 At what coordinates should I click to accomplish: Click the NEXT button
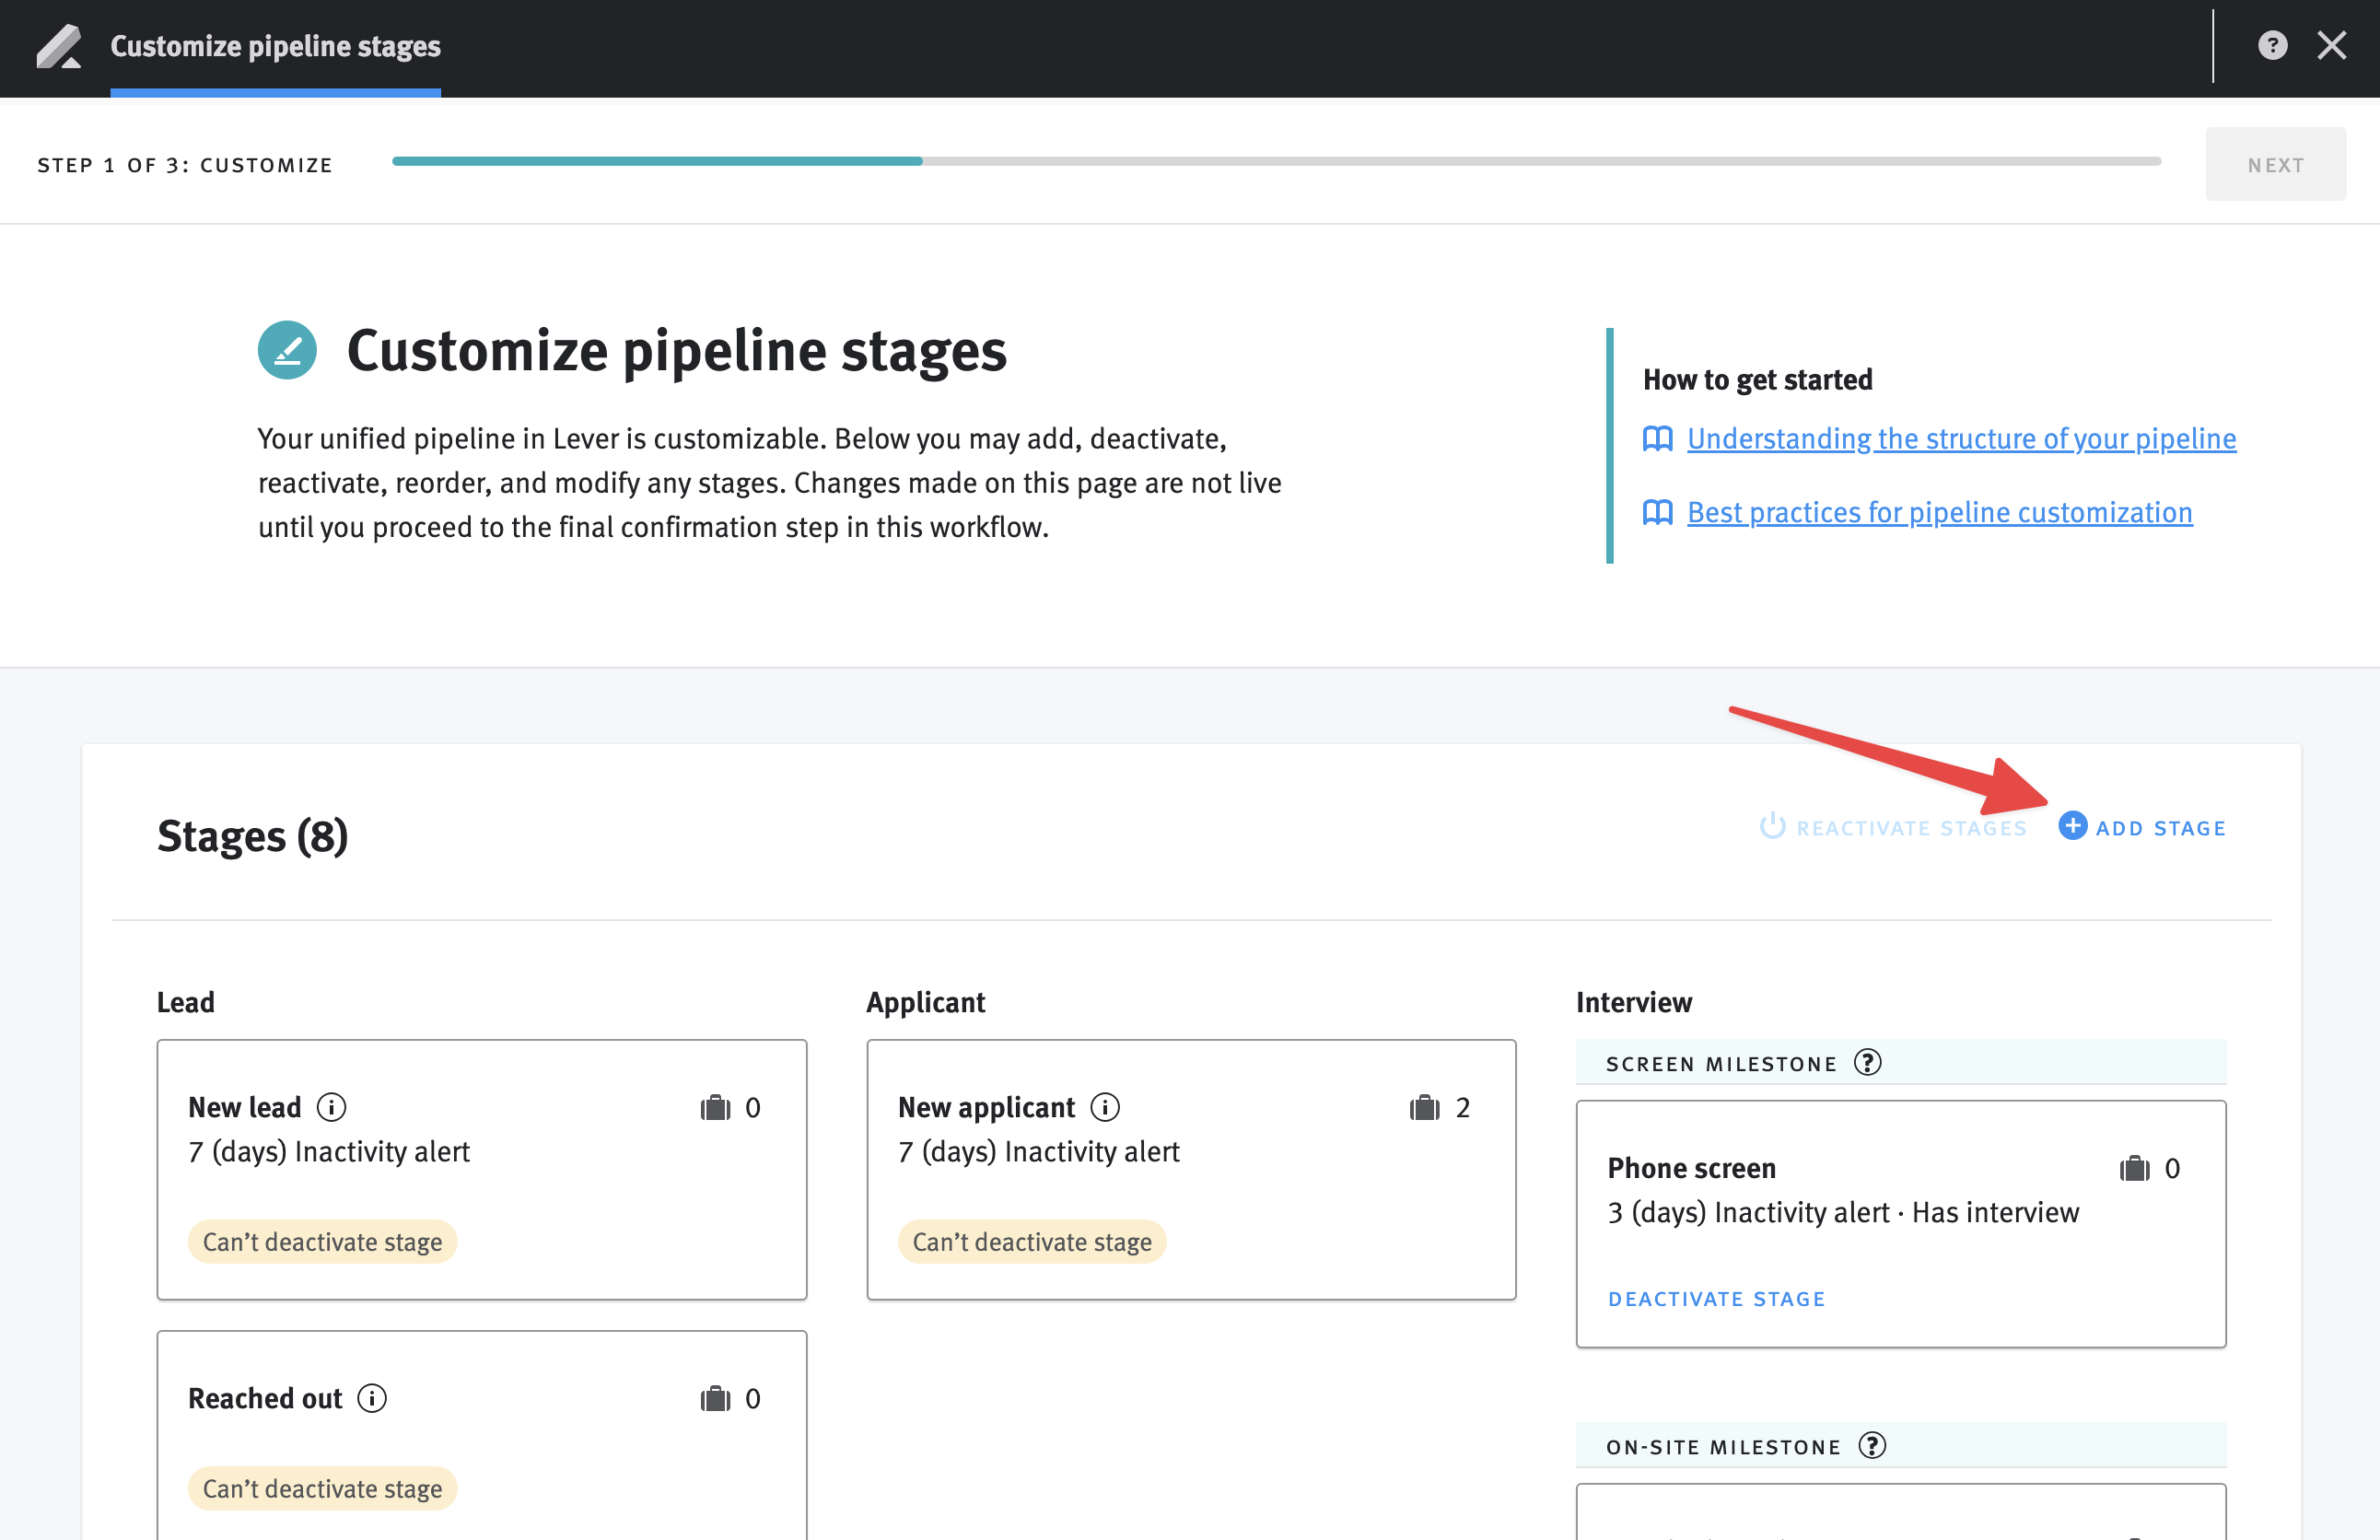click(2275, 164)
